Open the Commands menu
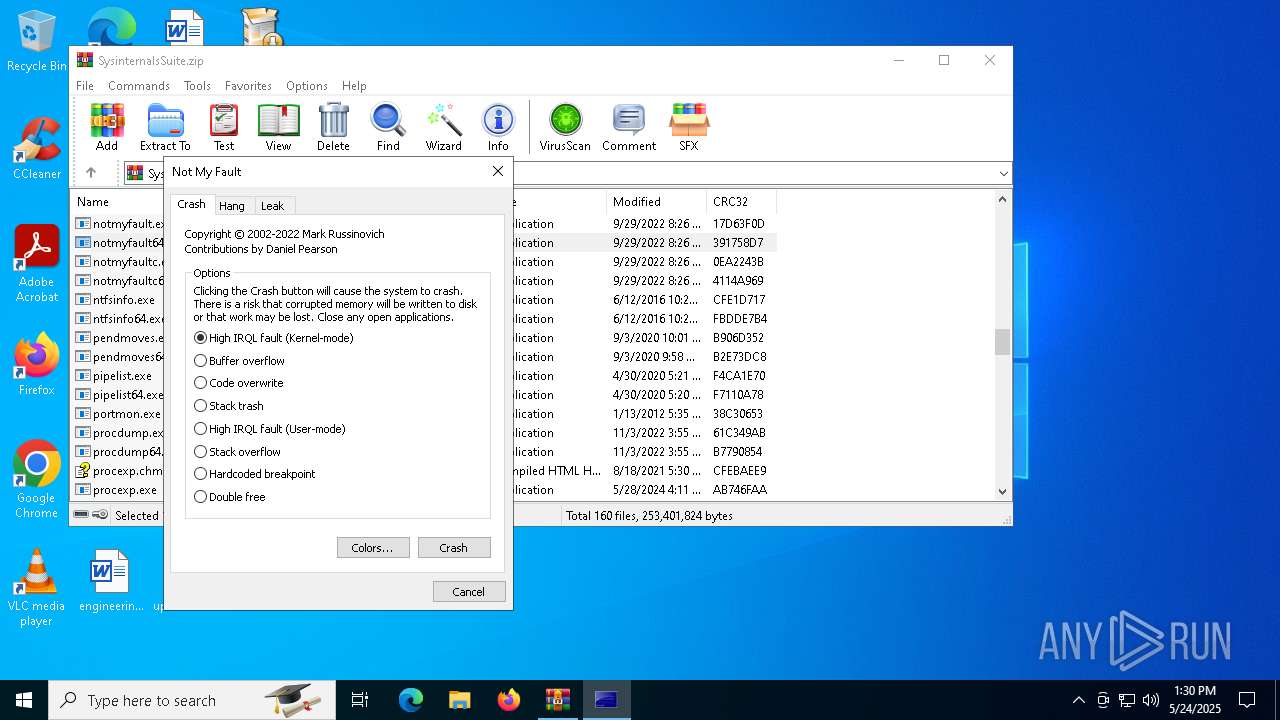Image resolution: width=1280 pixels, height=720 pixels. (x=139, y=86)
